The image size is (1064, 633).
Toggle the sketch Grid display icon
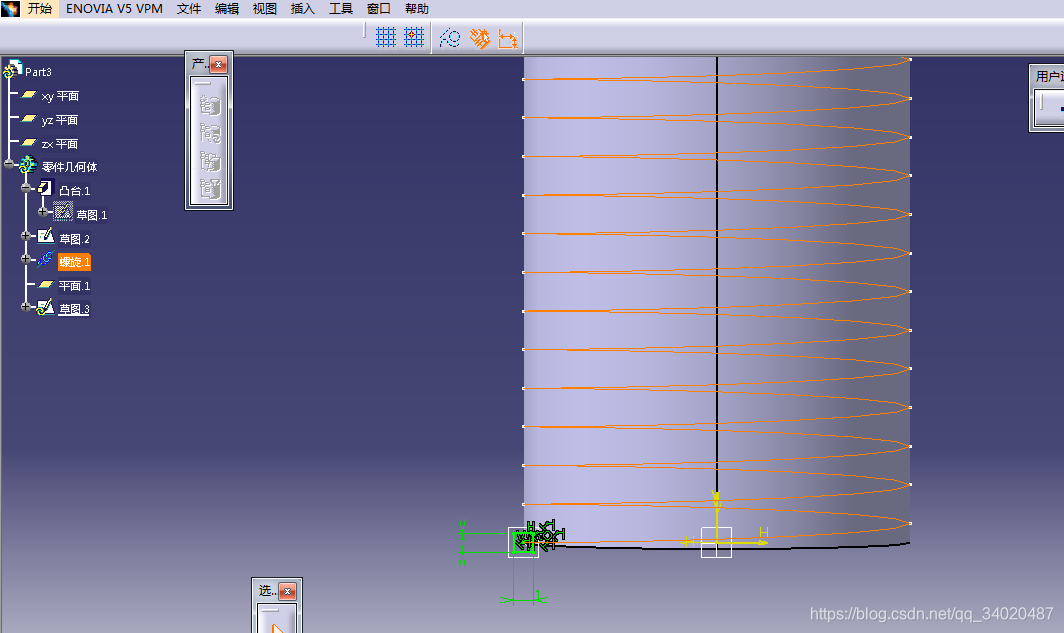[x=386, y=38]
